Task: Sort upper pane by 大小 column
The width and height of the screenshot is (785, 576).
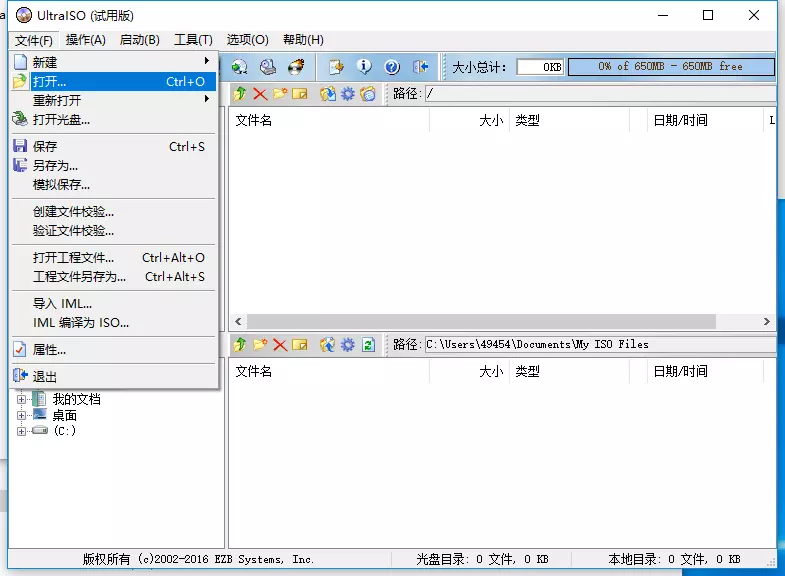Action: pyautogui.click(x=469, y=120)
